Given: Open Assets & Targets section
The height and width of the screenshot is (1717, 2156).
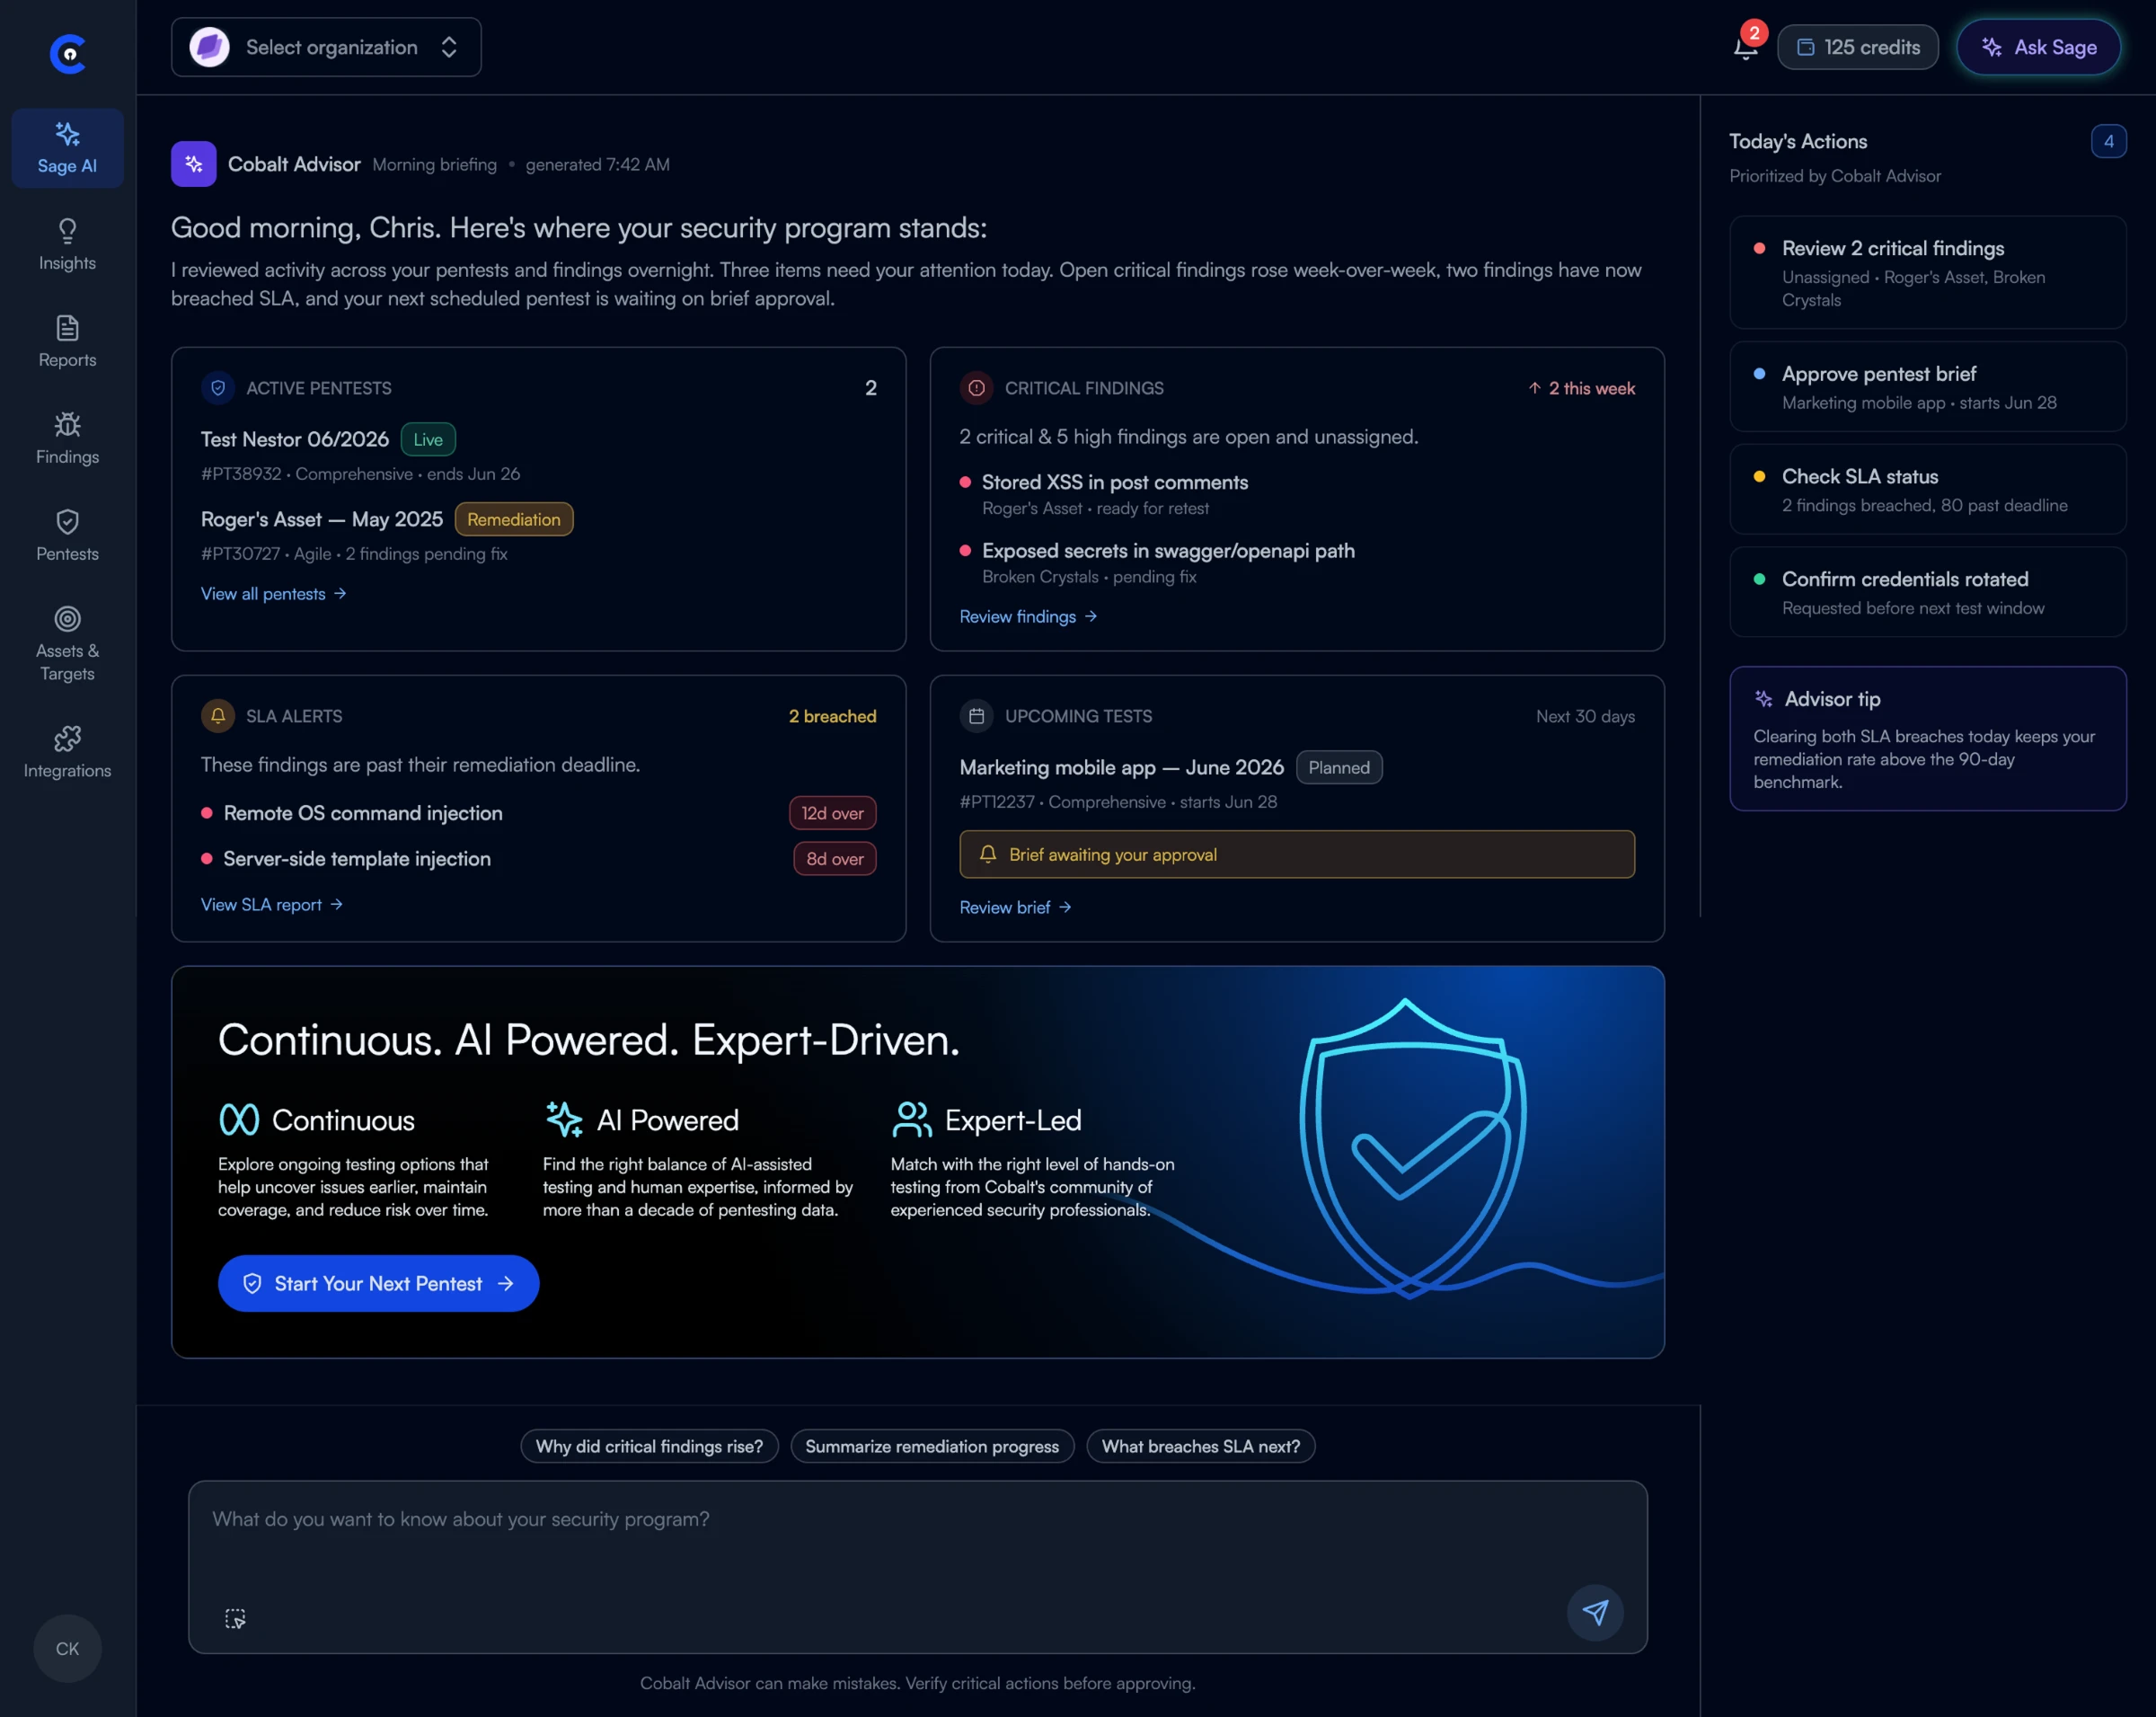Looking at the screenshot, I should 67,645.
